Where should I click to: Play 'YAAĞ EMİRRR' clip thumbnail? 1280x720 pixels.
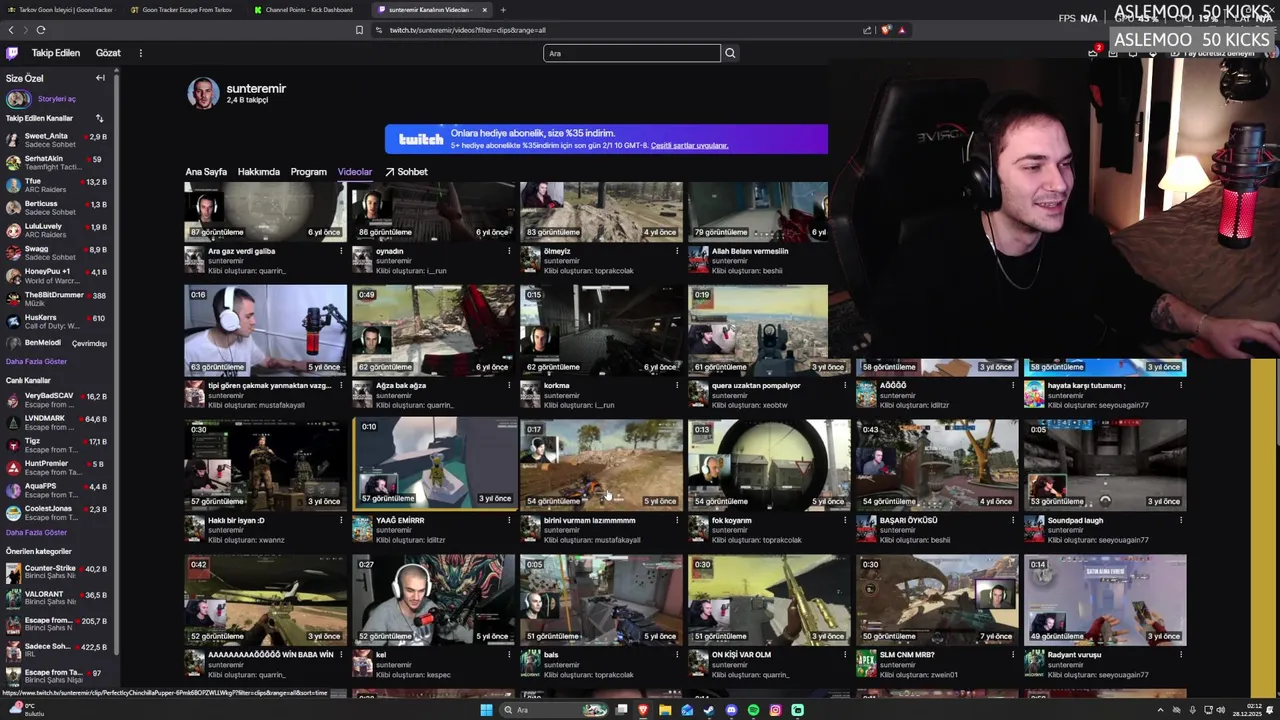click(x=434, y=465)
